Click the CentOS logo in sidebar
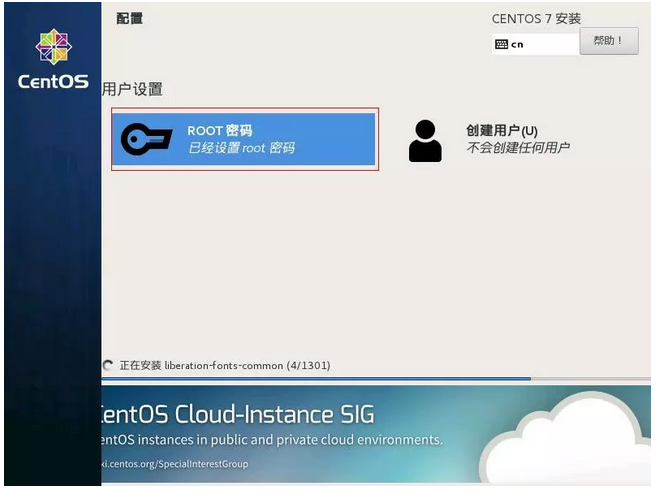 [54, 47]
